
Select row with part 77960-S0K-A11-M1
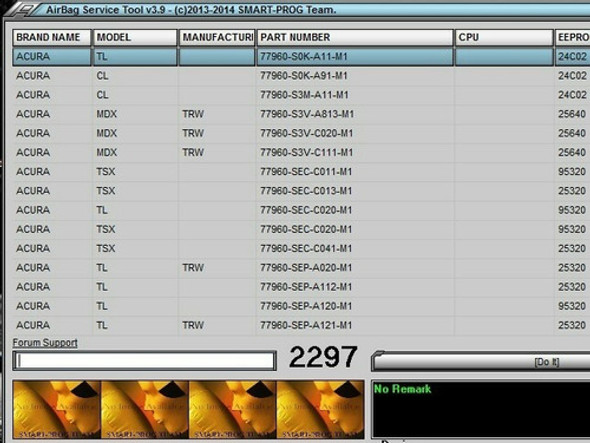[x=301, y=57]
